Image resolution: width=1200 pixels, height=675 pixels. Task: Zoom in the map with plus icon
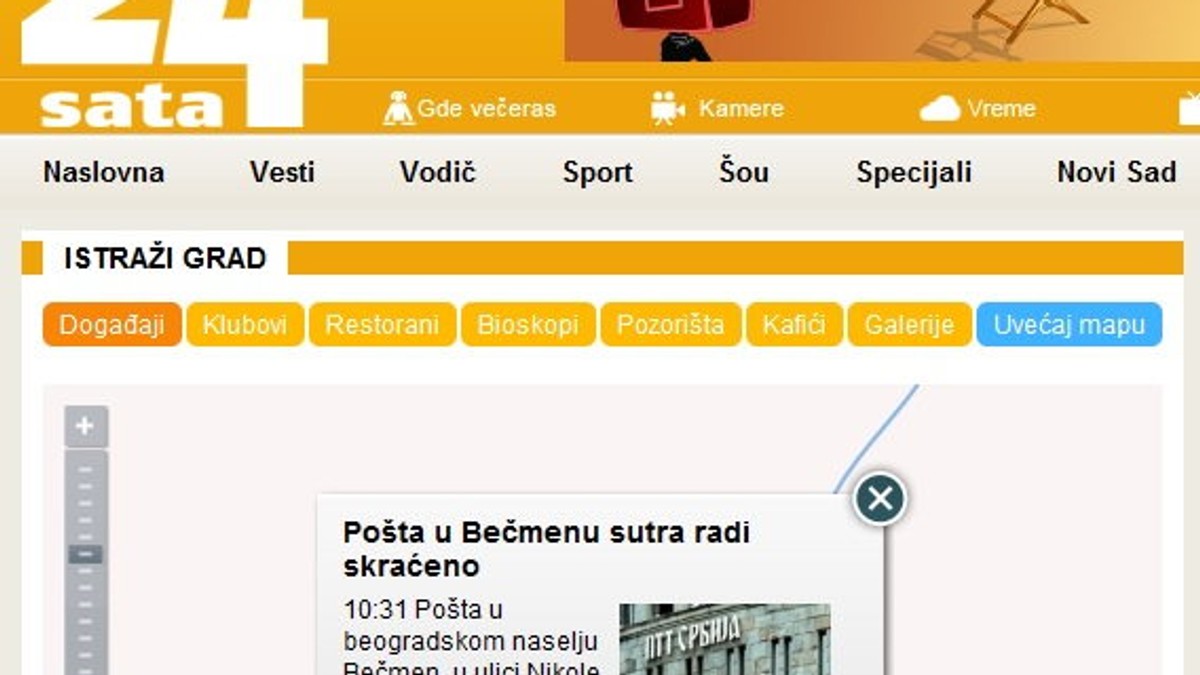(85, 427)
